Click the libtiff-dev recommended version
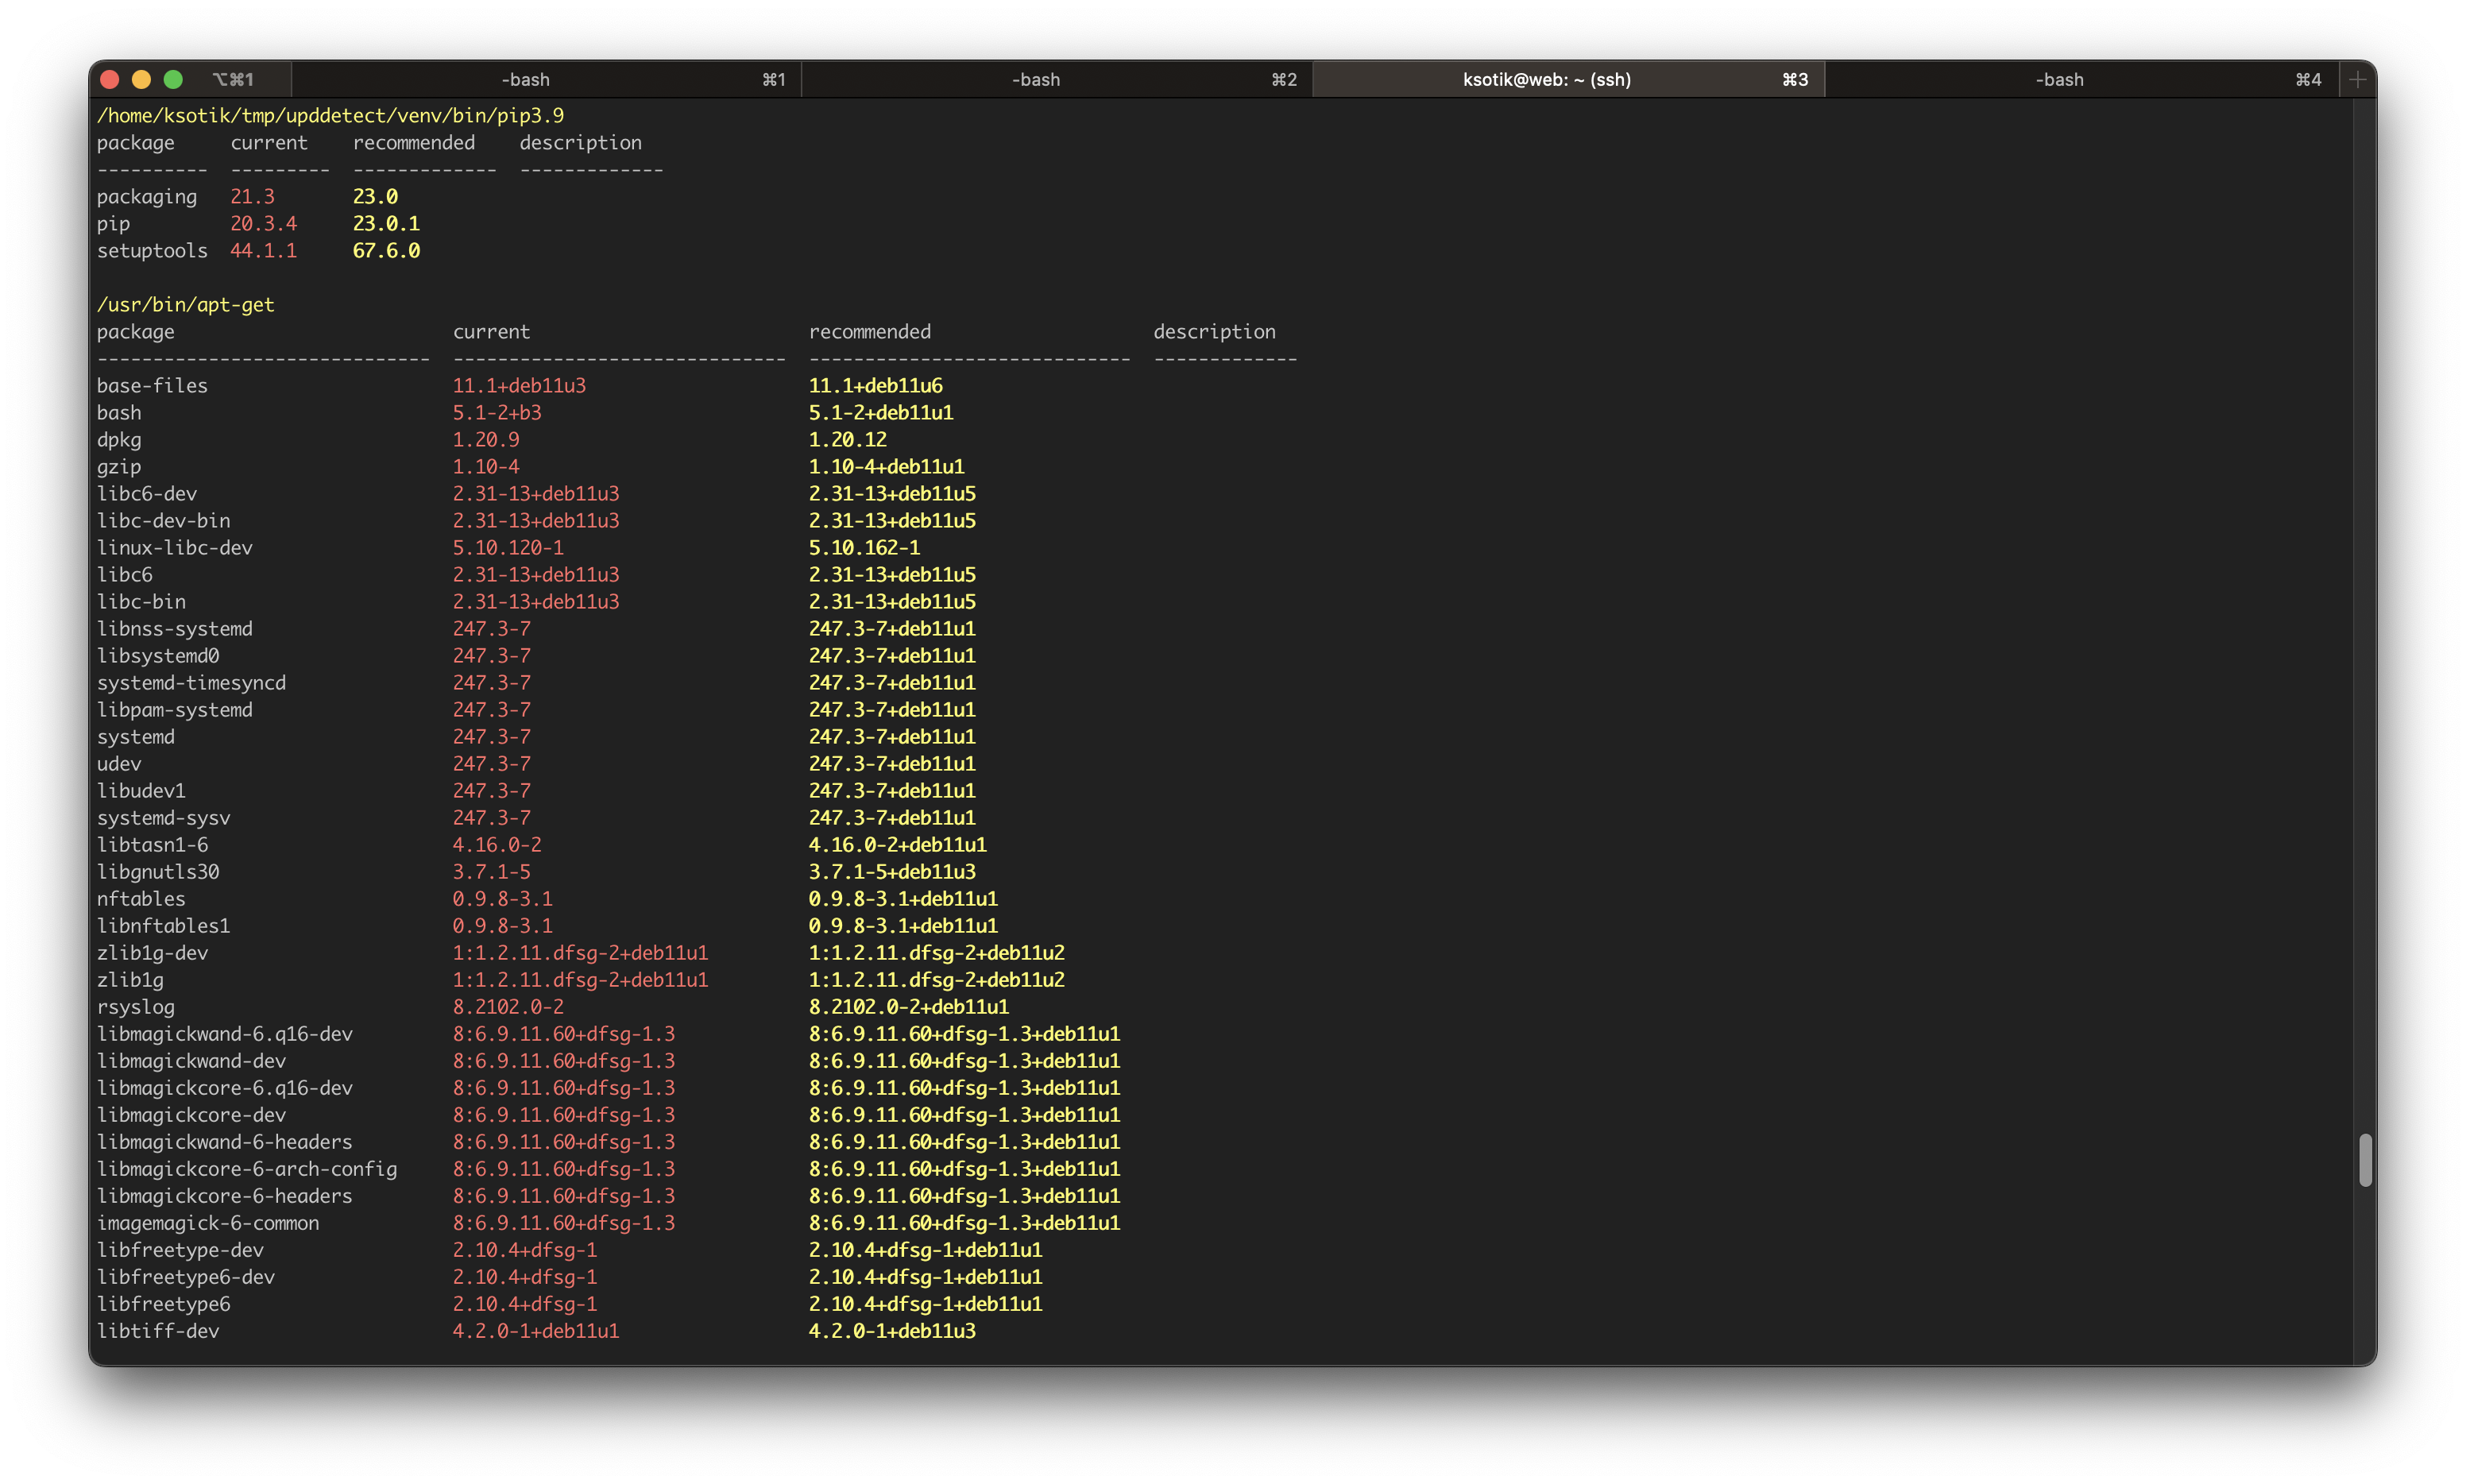Viewport: 2466px width, 1484px height. [x=892, y=1331]
